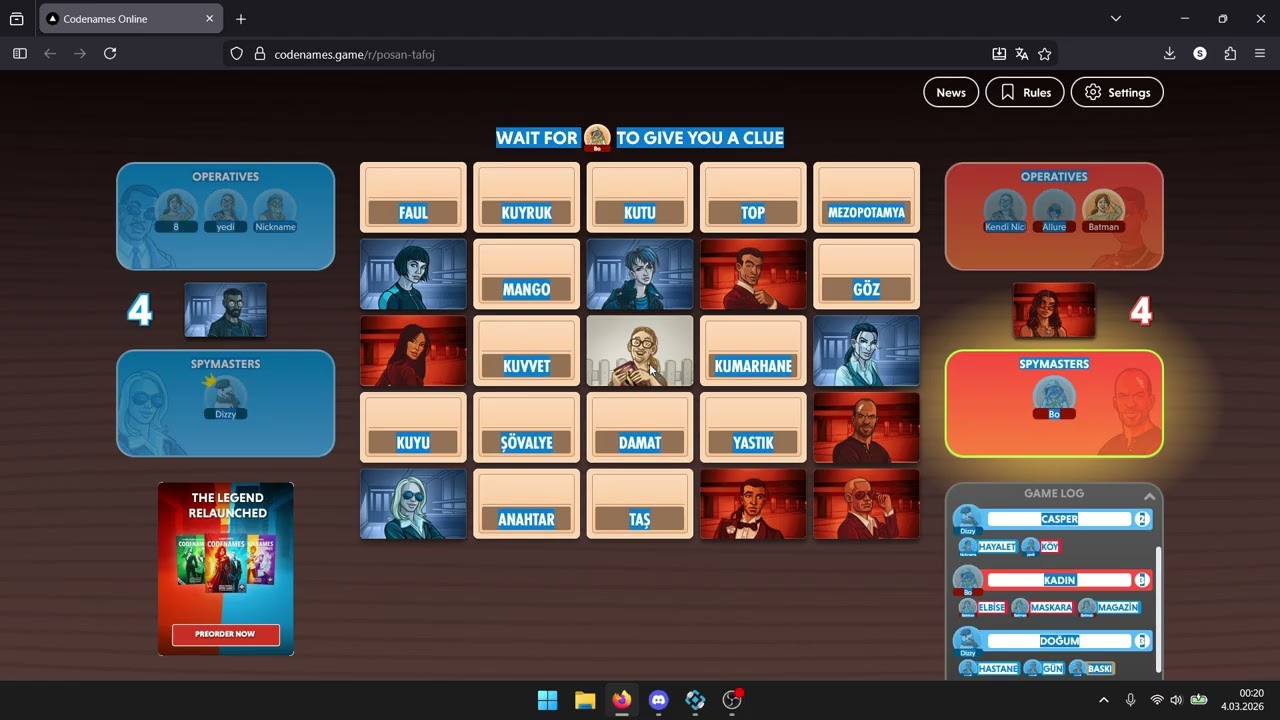The width and height of the screenshot is (1280, 720).
Task: Open the Firefox downloads panel
Action: click(1169, 54)
